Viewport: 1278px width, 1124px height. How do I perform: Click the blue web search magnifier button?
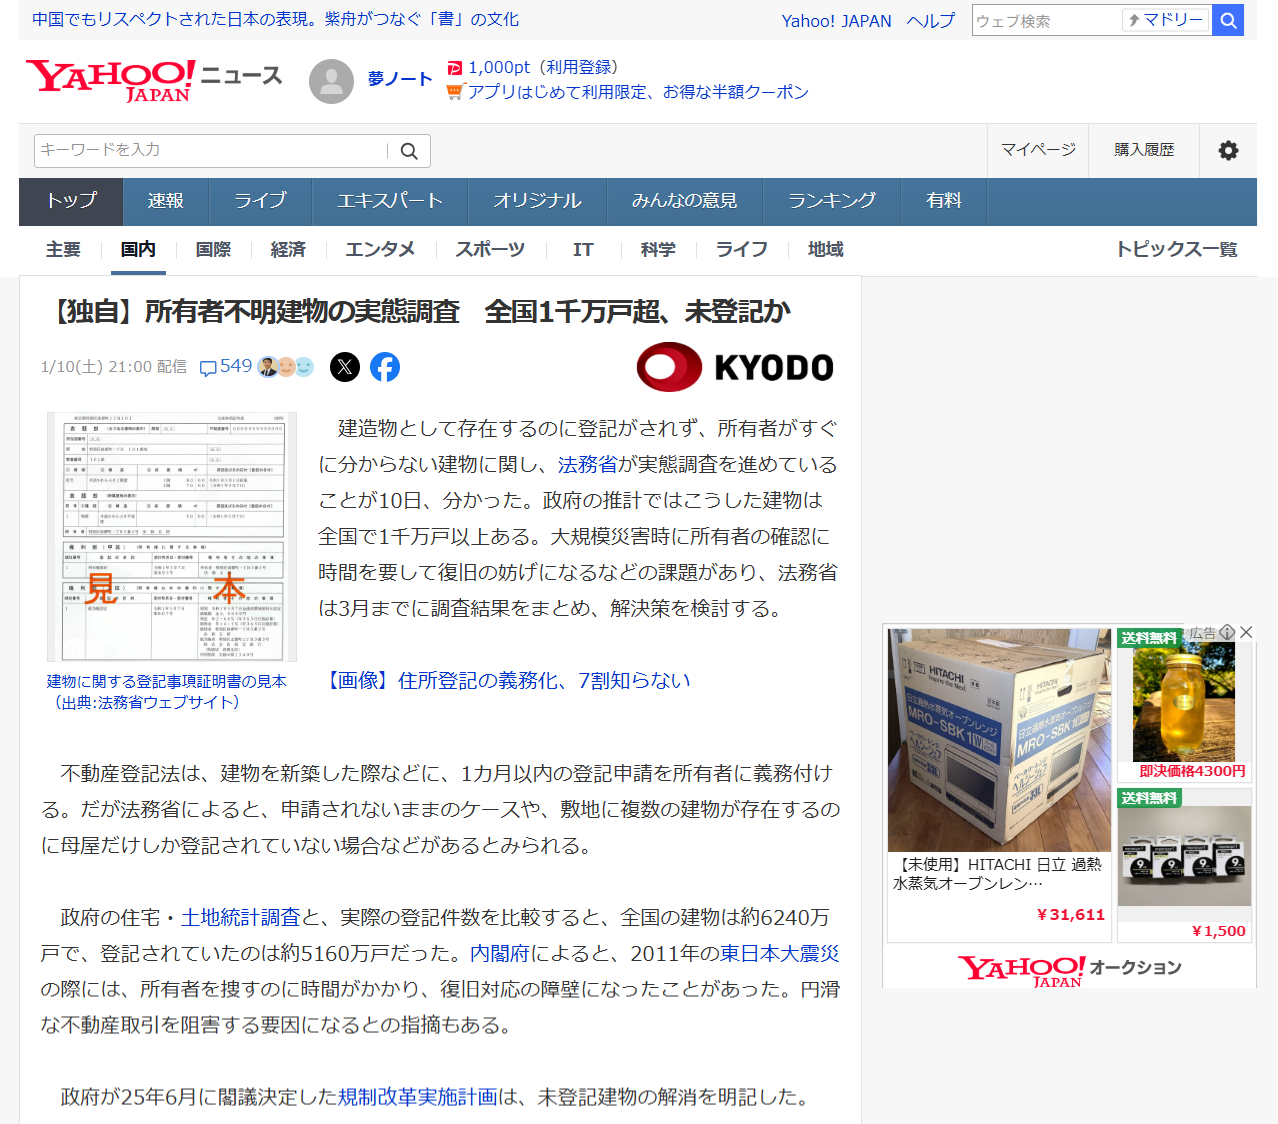tap(1228, 20)
